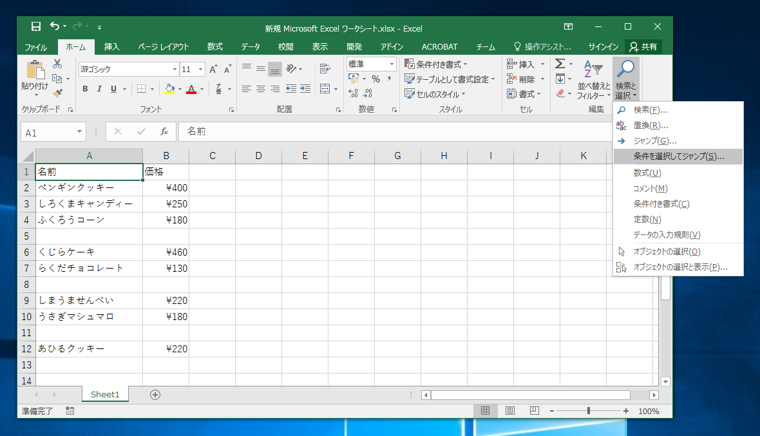The image size is (760, 436).
Task: Cut selection with scissors icon
Action: [57, 63]
